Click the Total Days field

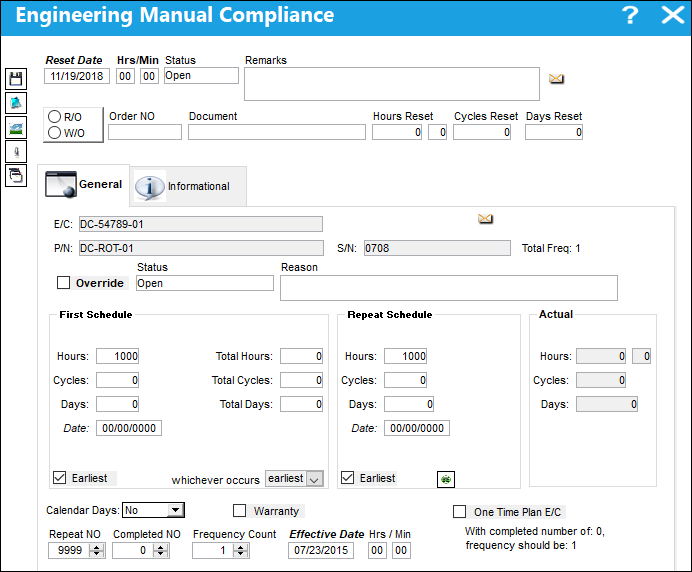(301, 403)
